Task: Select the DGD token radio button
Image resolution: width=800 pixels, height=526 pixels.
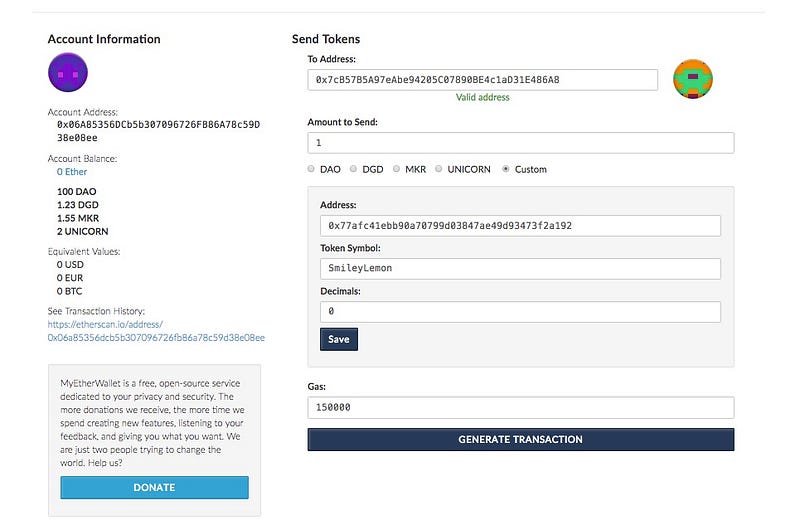Action: (x=354, y=169)
